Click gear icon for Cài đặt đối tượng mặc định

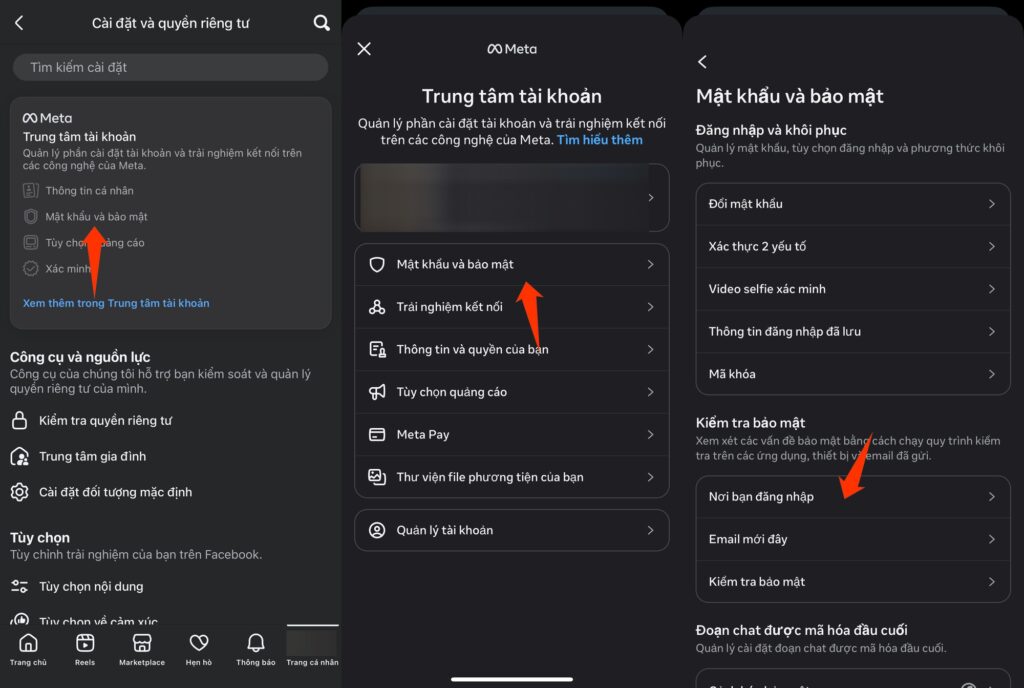20,492
